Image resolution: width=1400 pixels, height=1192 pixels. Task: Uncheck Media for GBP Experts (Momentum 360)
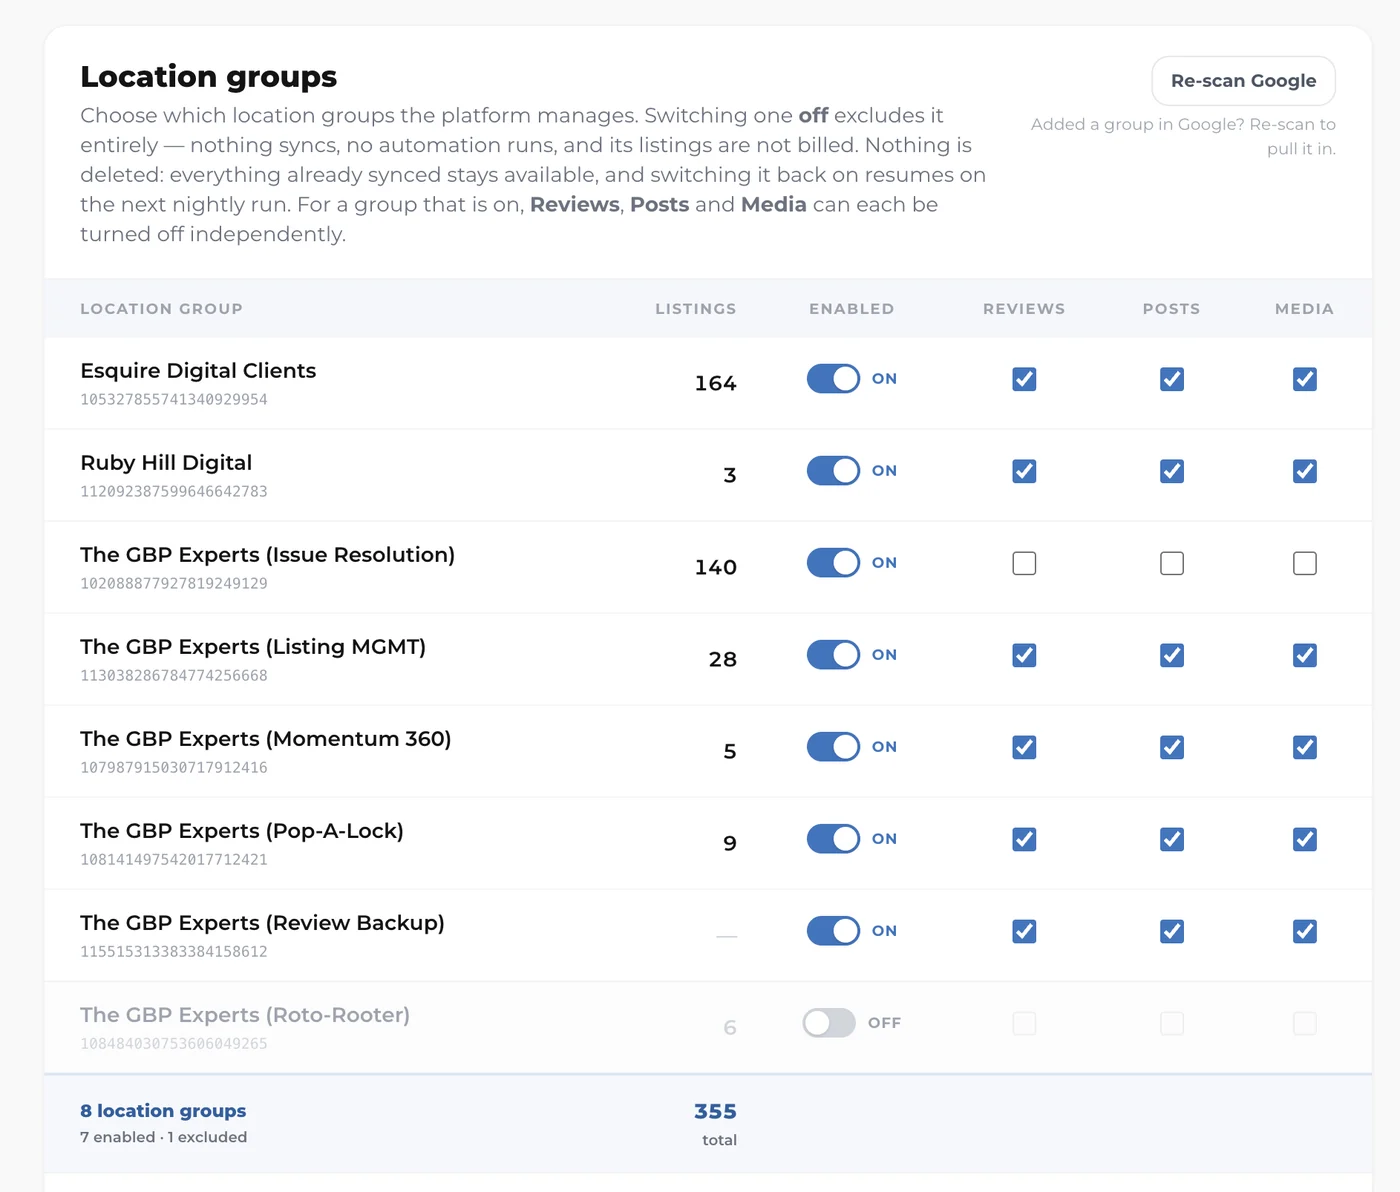point(1305,747)
